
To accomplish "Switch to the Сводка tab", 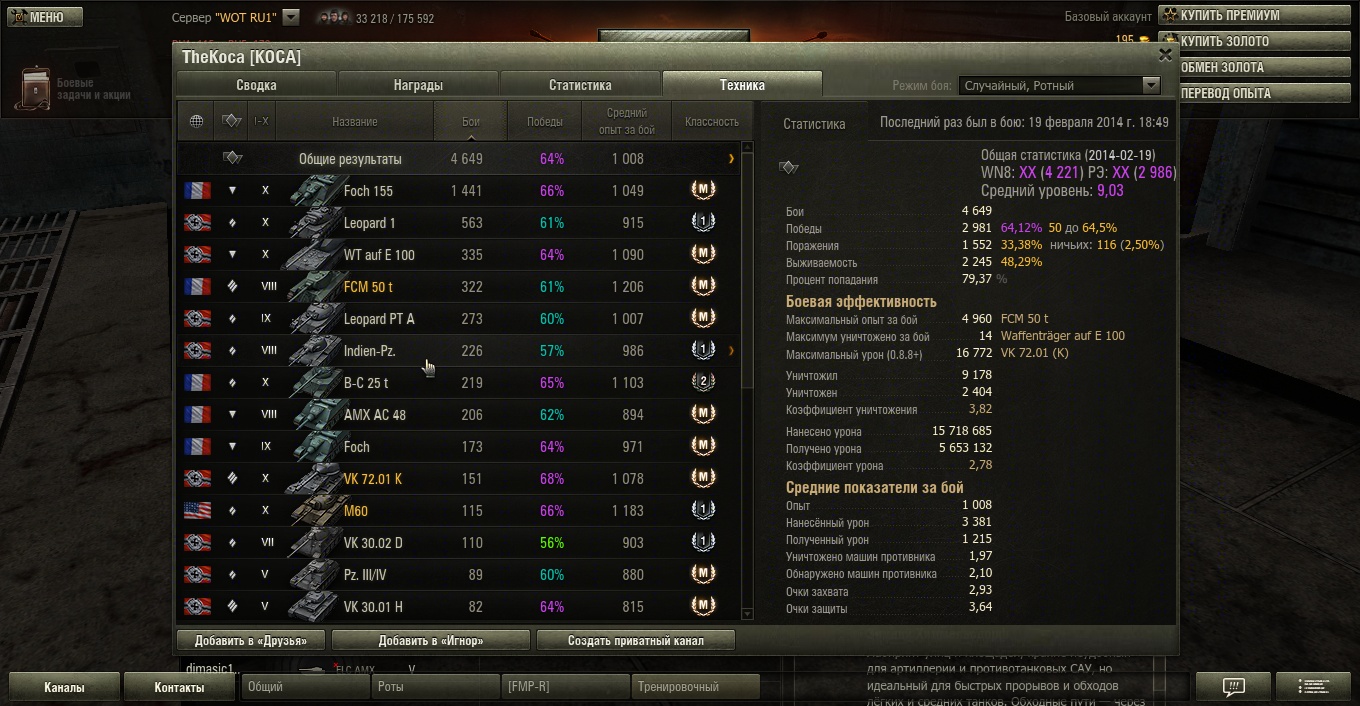I will click(x=256, y=85).
